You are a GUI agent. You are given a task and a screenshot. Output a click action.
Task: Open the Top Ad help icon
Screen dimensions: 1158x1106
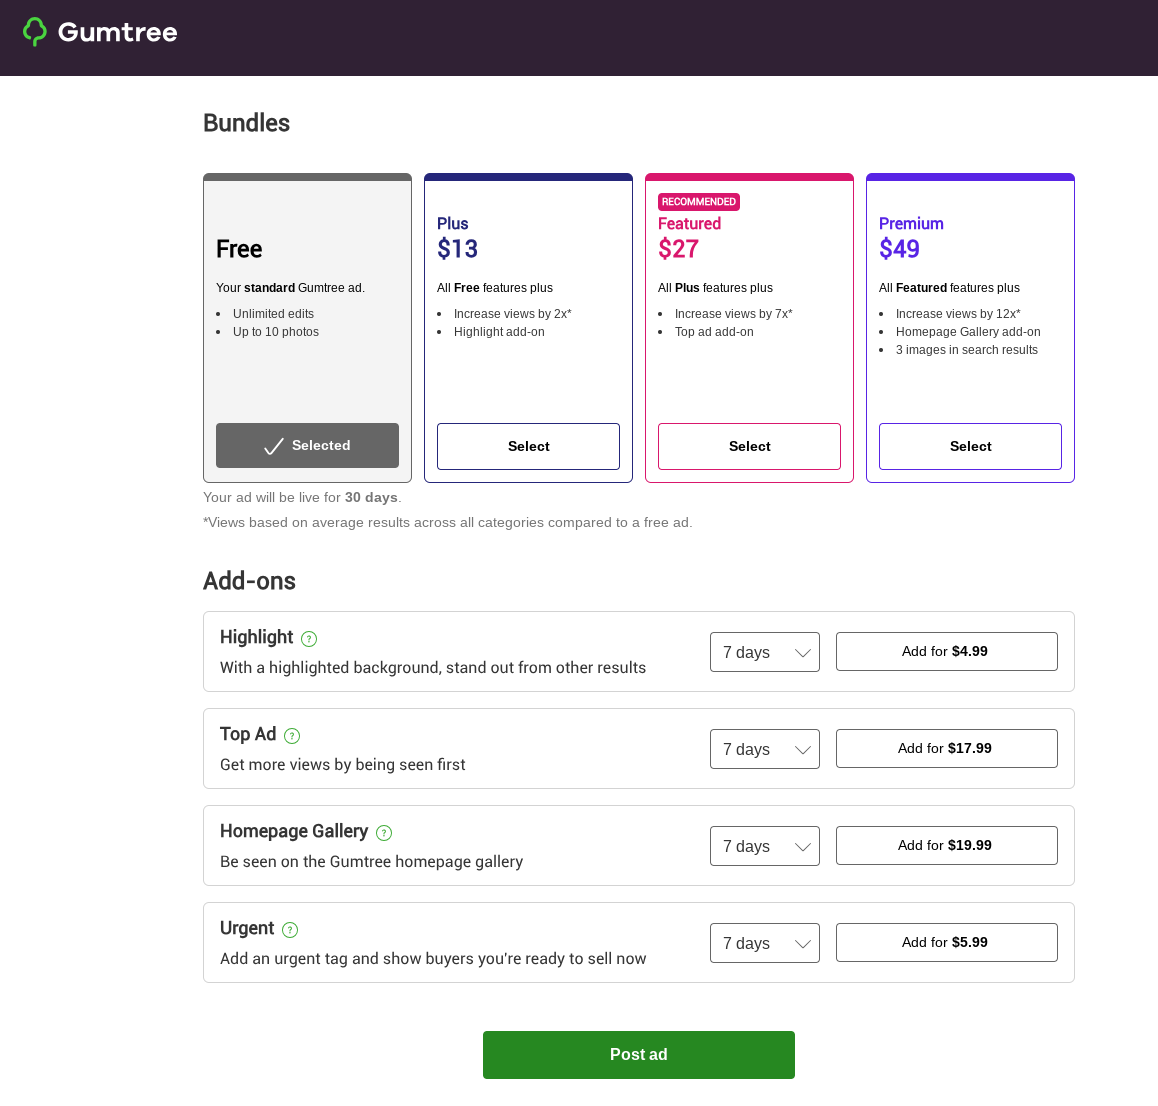pos(292,736)
